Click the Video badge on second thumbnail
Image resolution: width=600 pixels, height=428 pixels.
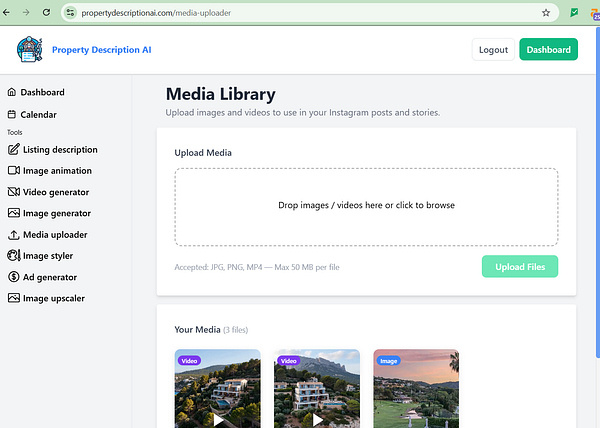[x=288, y=361]
